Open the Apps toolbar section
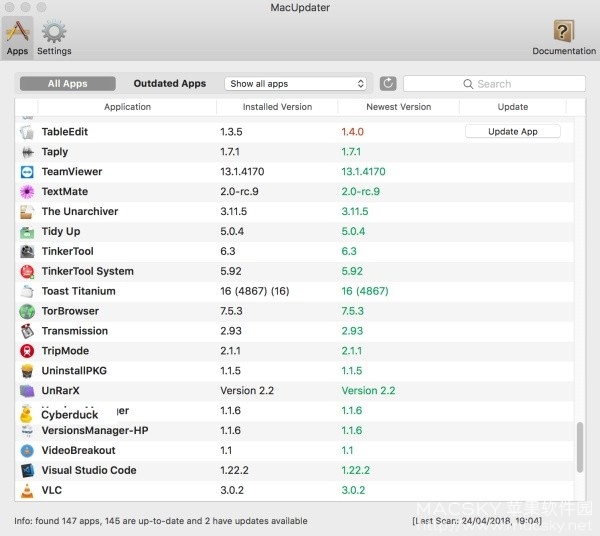Viewport: 600px width, 536px height. coord(17,38)
